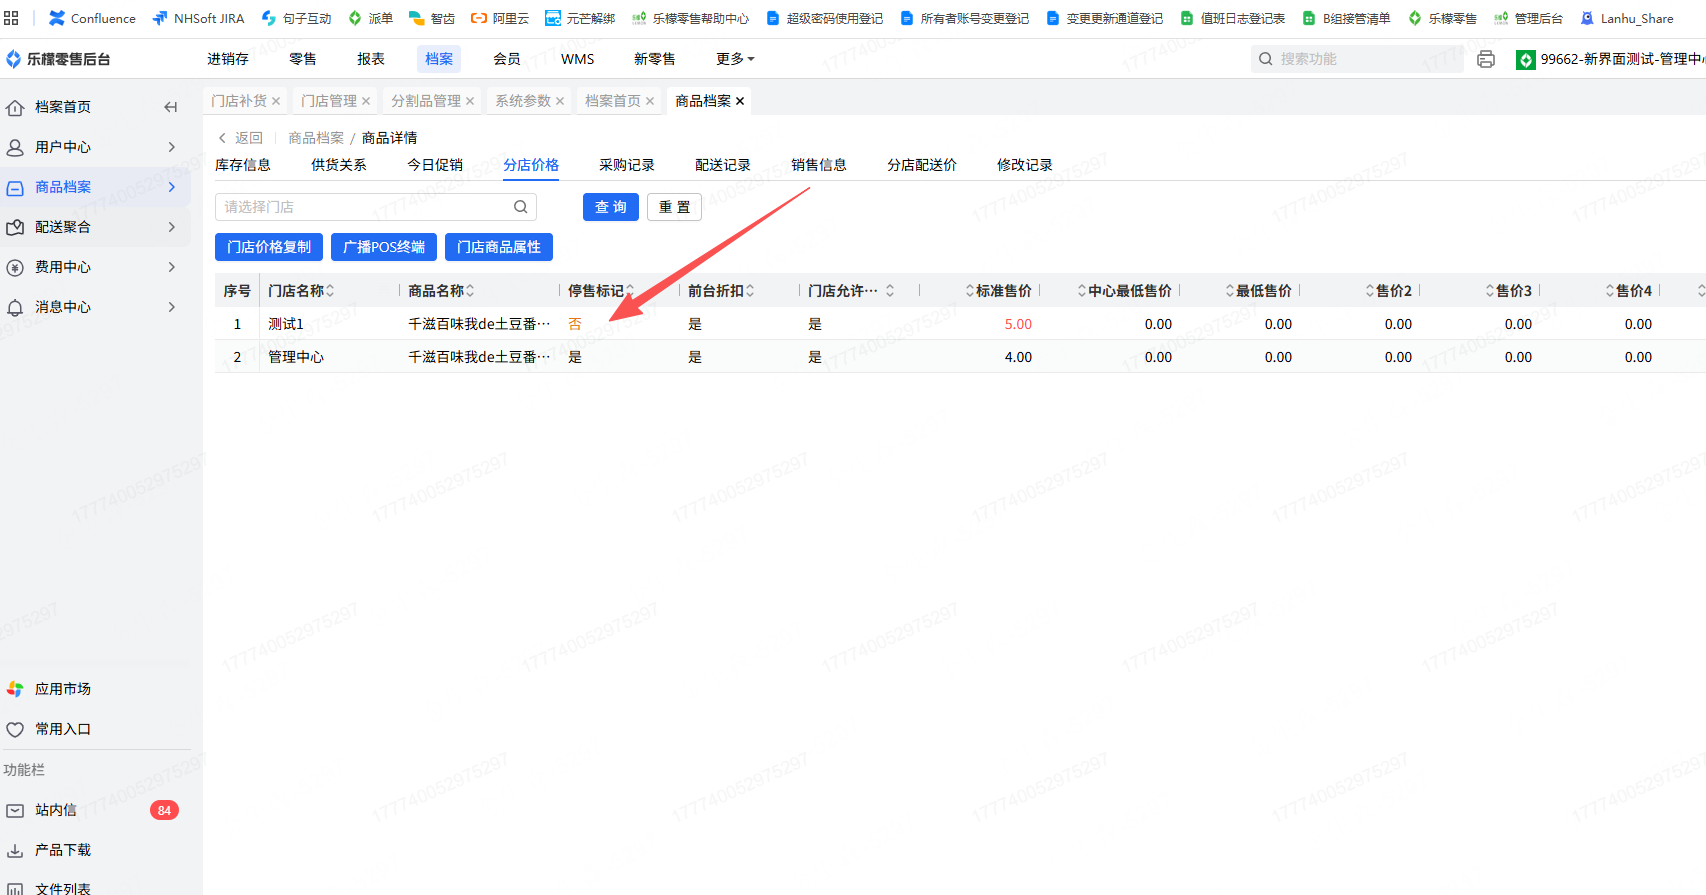
Task: Click the 档案首页 home icon
Action: (15, 107)
